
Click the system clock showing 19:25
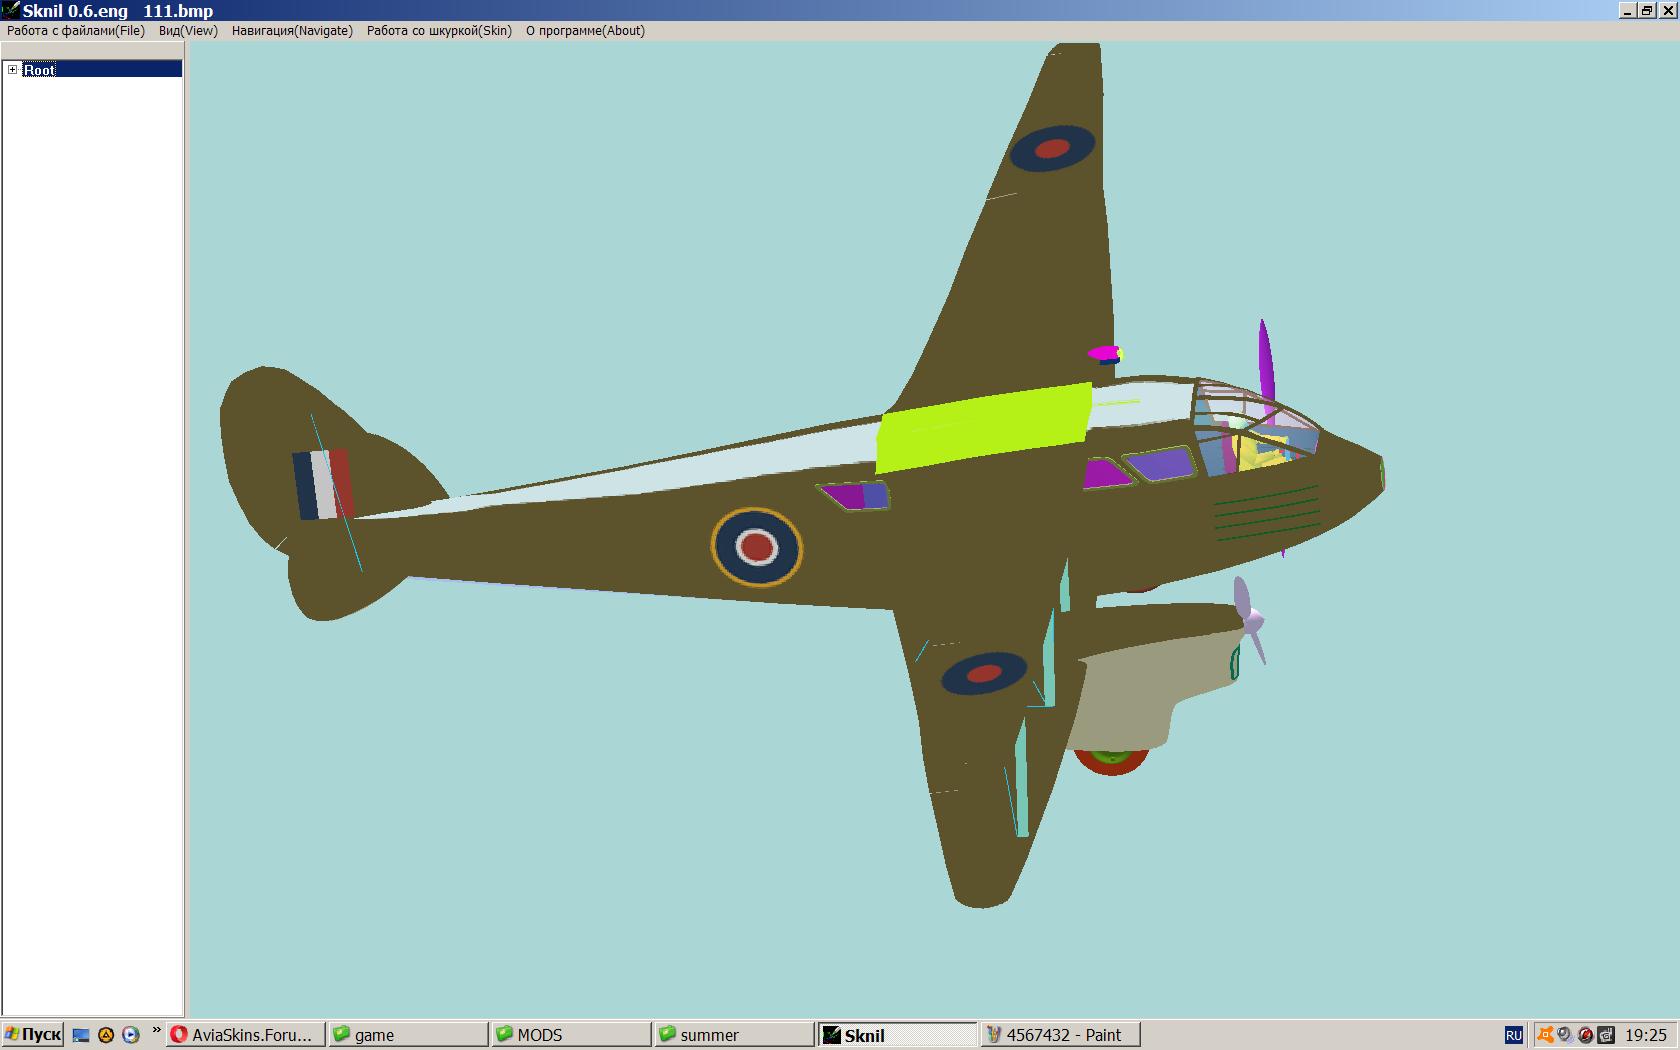pos(1645,1035)
